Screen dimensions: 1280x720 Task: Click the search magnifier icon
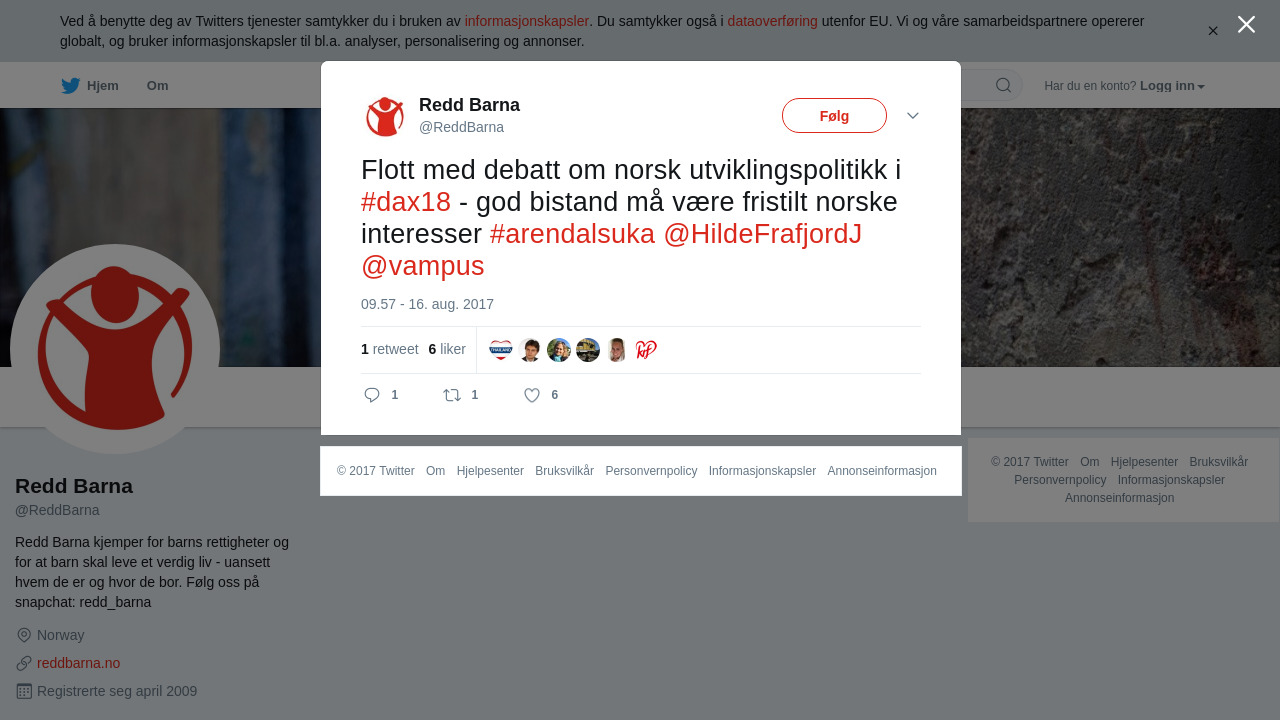[x=1003, y=85]
